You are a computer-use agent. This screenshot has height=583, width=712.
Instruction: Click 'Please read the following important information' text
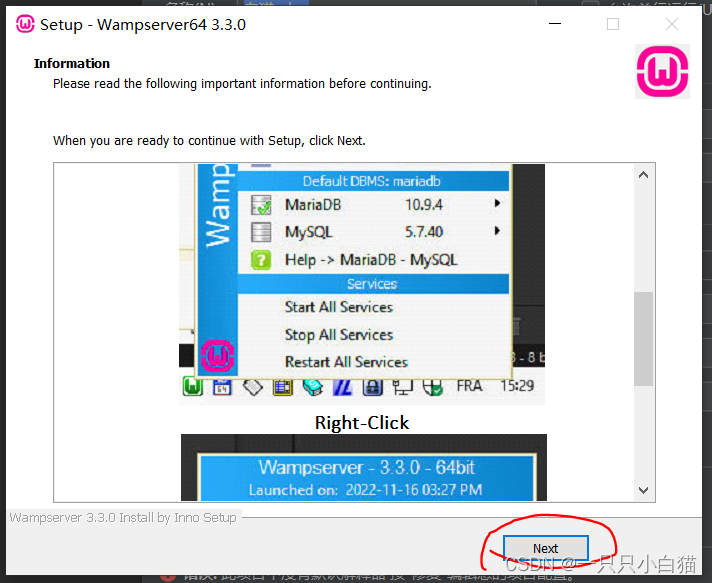(242, 84)
